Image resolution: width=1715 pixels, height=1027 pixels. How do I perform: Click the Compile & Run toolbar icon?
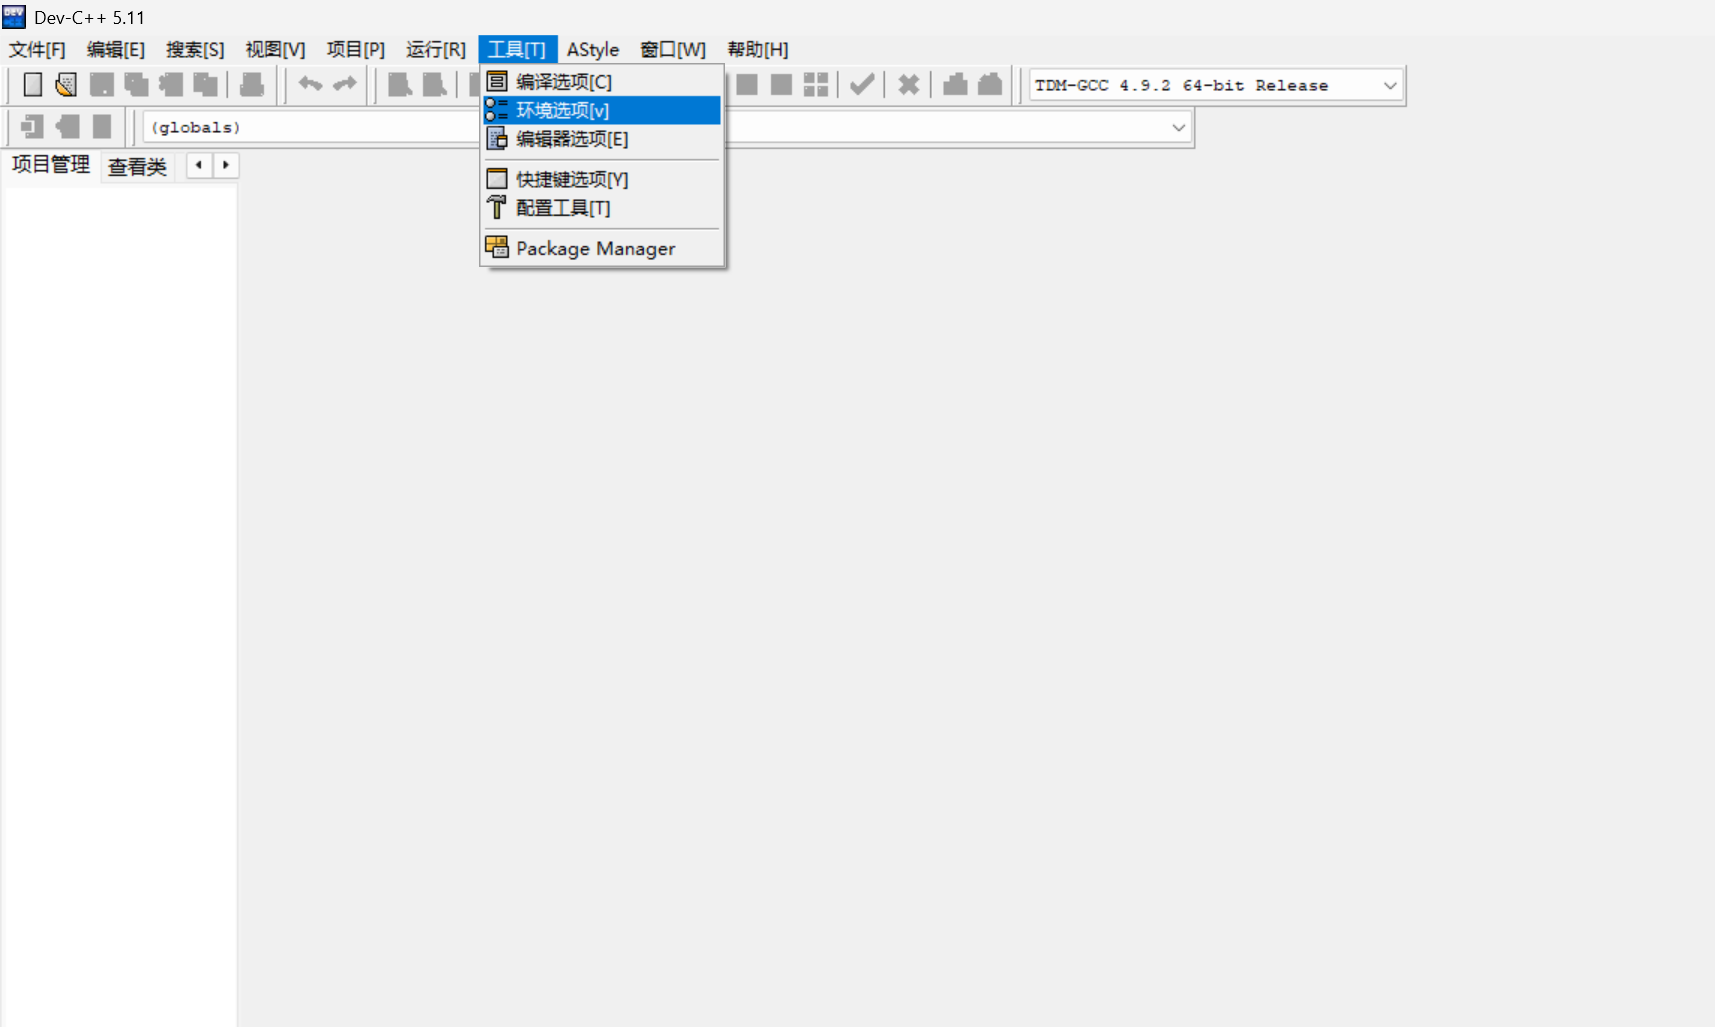tap(782, 85)
